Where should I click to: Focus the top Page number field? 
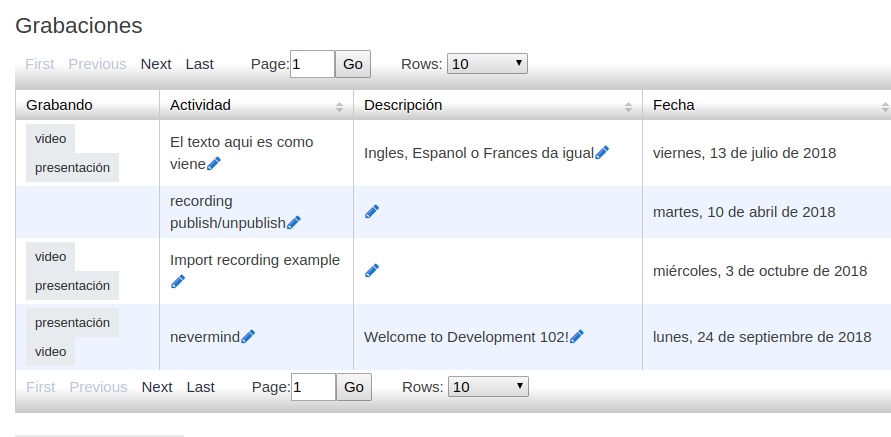(313, 64)
